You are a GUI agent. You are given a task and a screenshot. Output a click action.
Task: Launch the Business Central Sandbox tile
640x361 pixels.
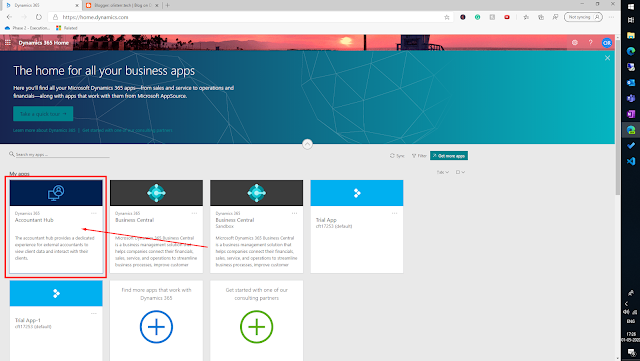point(257,227)
